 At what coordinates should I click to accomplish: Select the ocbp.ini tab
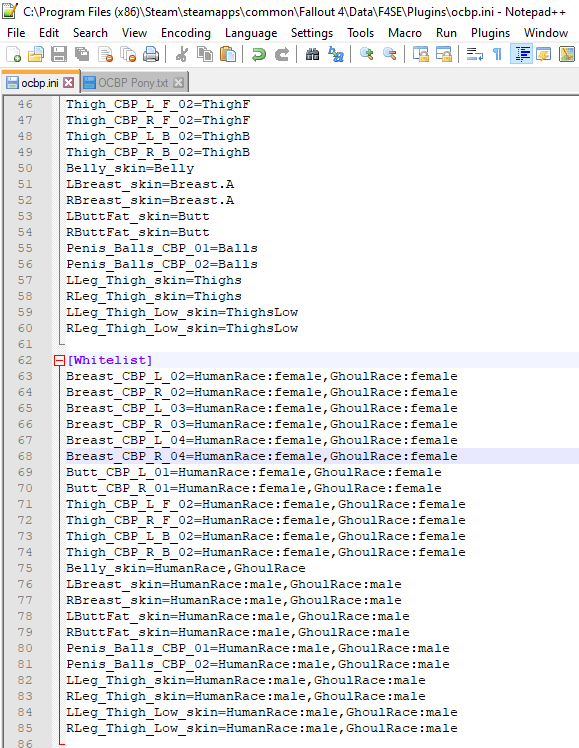click(x=40, y=83)
